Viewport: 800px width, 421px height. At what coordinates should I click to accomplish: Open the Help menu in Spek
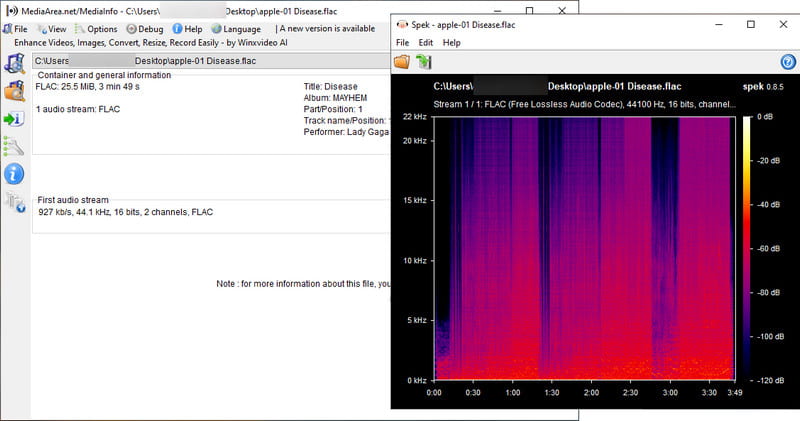pos(452,43)
